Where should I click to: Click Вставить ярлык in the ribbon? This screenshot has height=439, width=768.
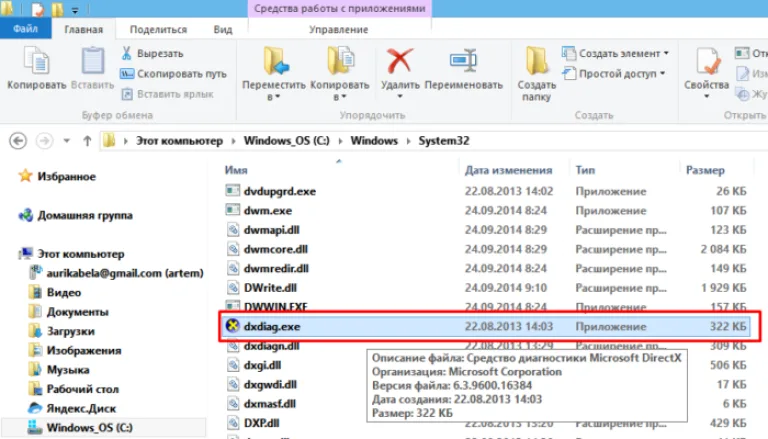(168, 94)
